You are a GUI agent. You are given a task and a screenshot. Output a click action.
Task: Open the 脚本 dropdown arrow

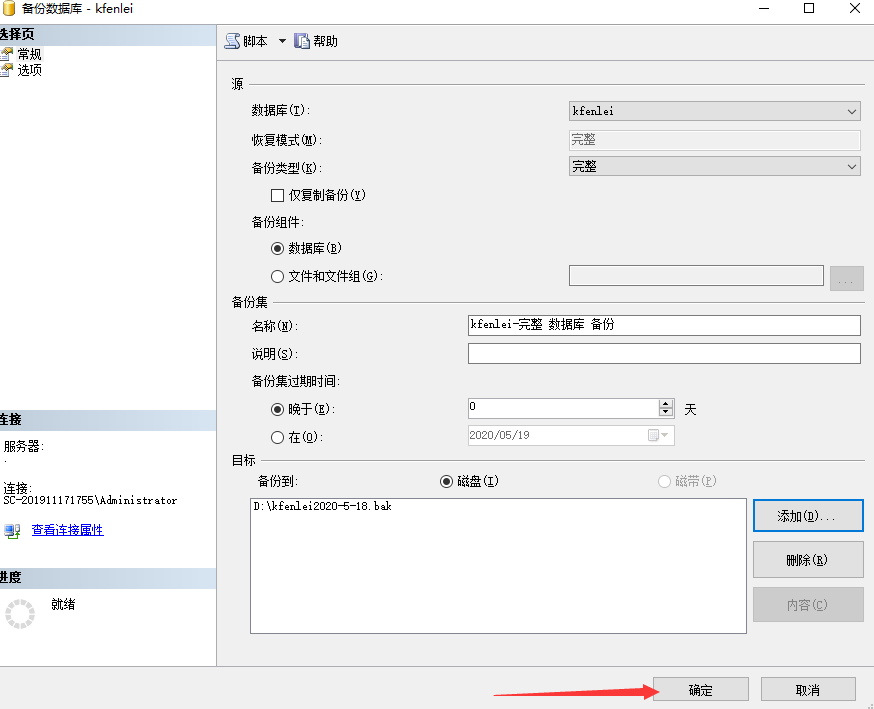point(282,41)
